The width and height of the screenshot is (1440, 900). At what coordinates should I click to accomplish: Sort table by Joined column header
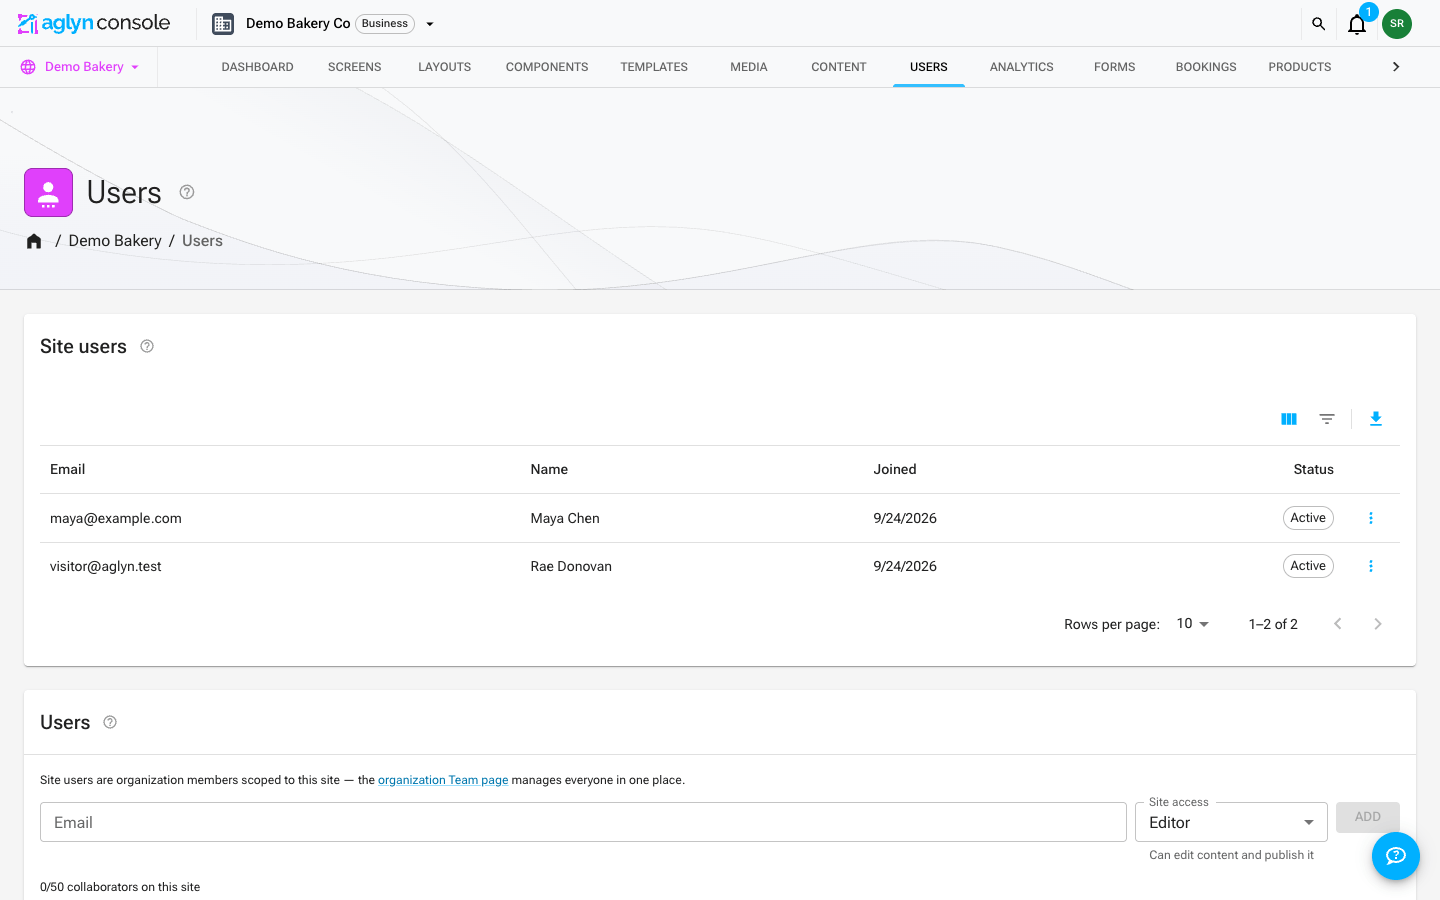pos(895,470)
